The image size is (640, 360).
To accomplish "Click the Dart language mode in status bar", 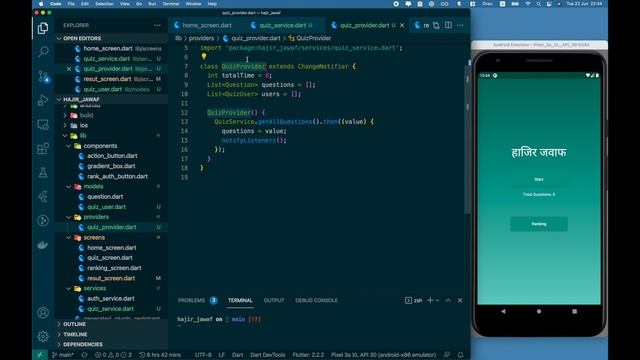I will click(238, 355).
